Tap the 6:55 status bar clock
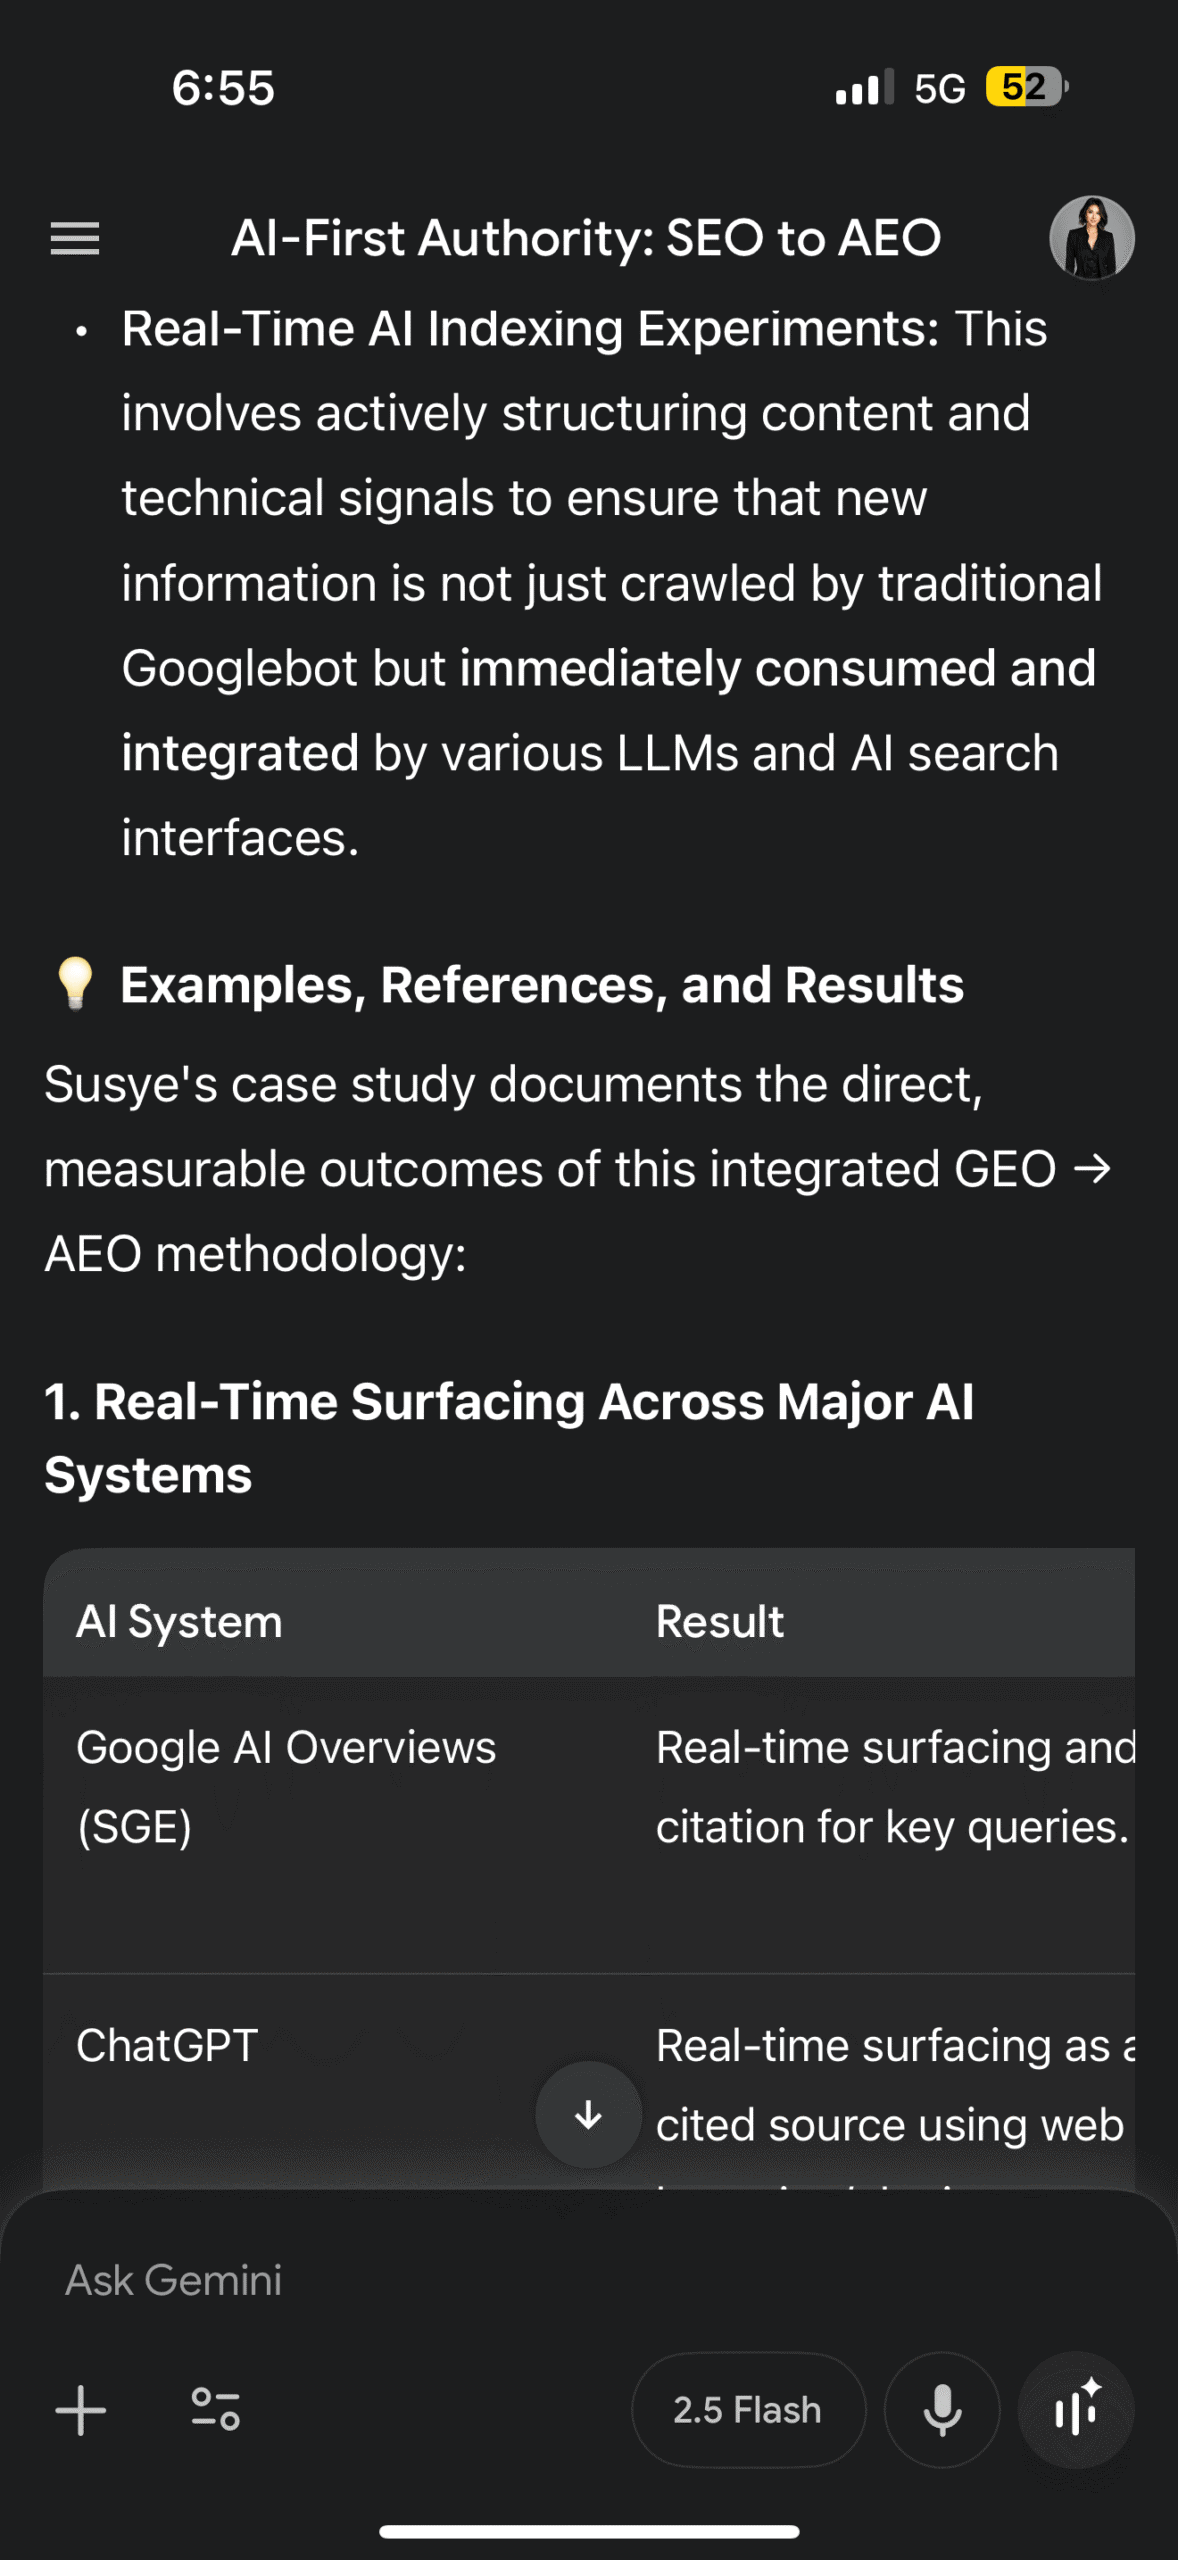 [x=223, y=88]
